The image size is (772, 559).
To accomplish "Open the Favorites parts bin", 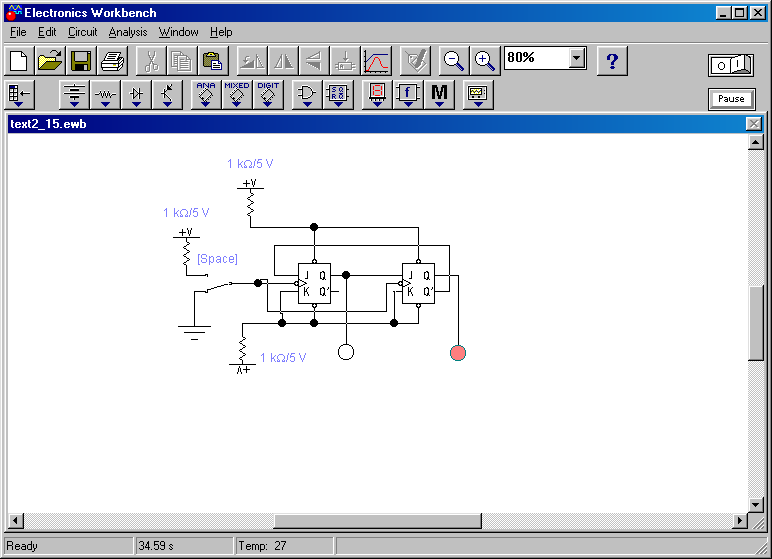I will click(19, 95).
